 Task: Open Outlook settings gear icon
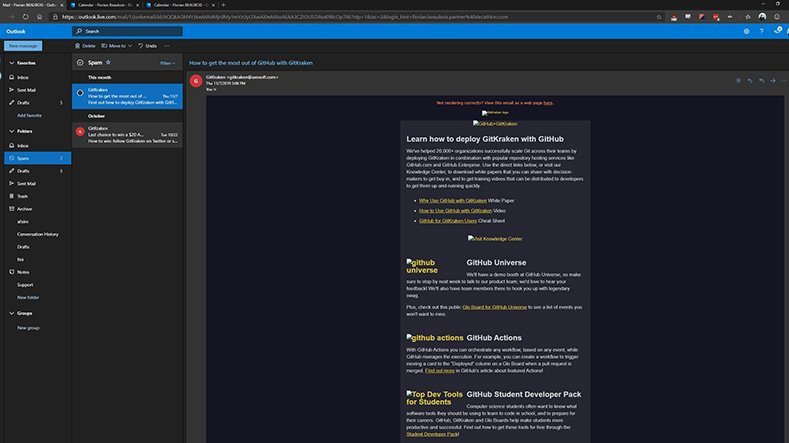(746, 31)
